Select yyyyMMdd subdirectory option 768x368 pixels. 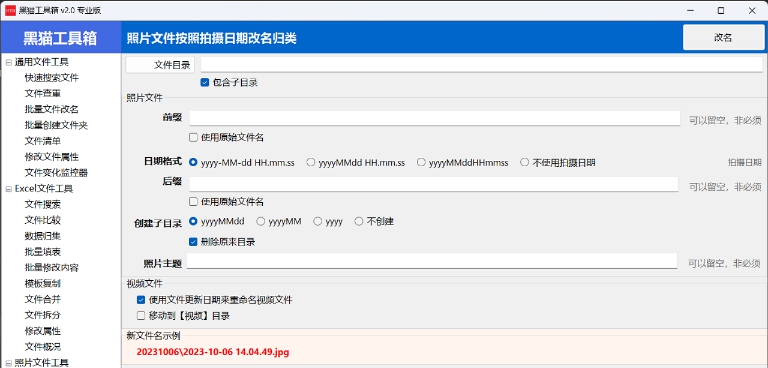point(193,221)
